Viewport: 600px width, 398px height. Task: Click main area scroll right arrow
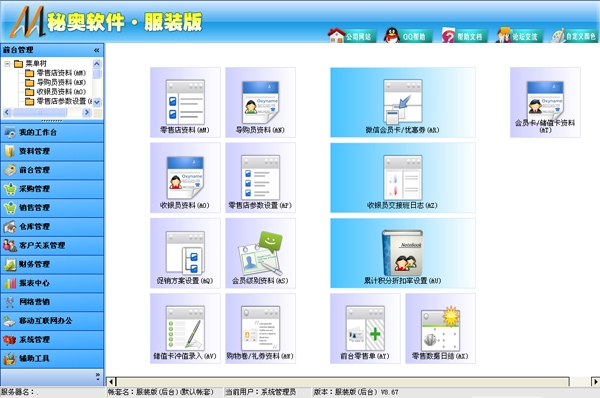click(x=595, y=382)
